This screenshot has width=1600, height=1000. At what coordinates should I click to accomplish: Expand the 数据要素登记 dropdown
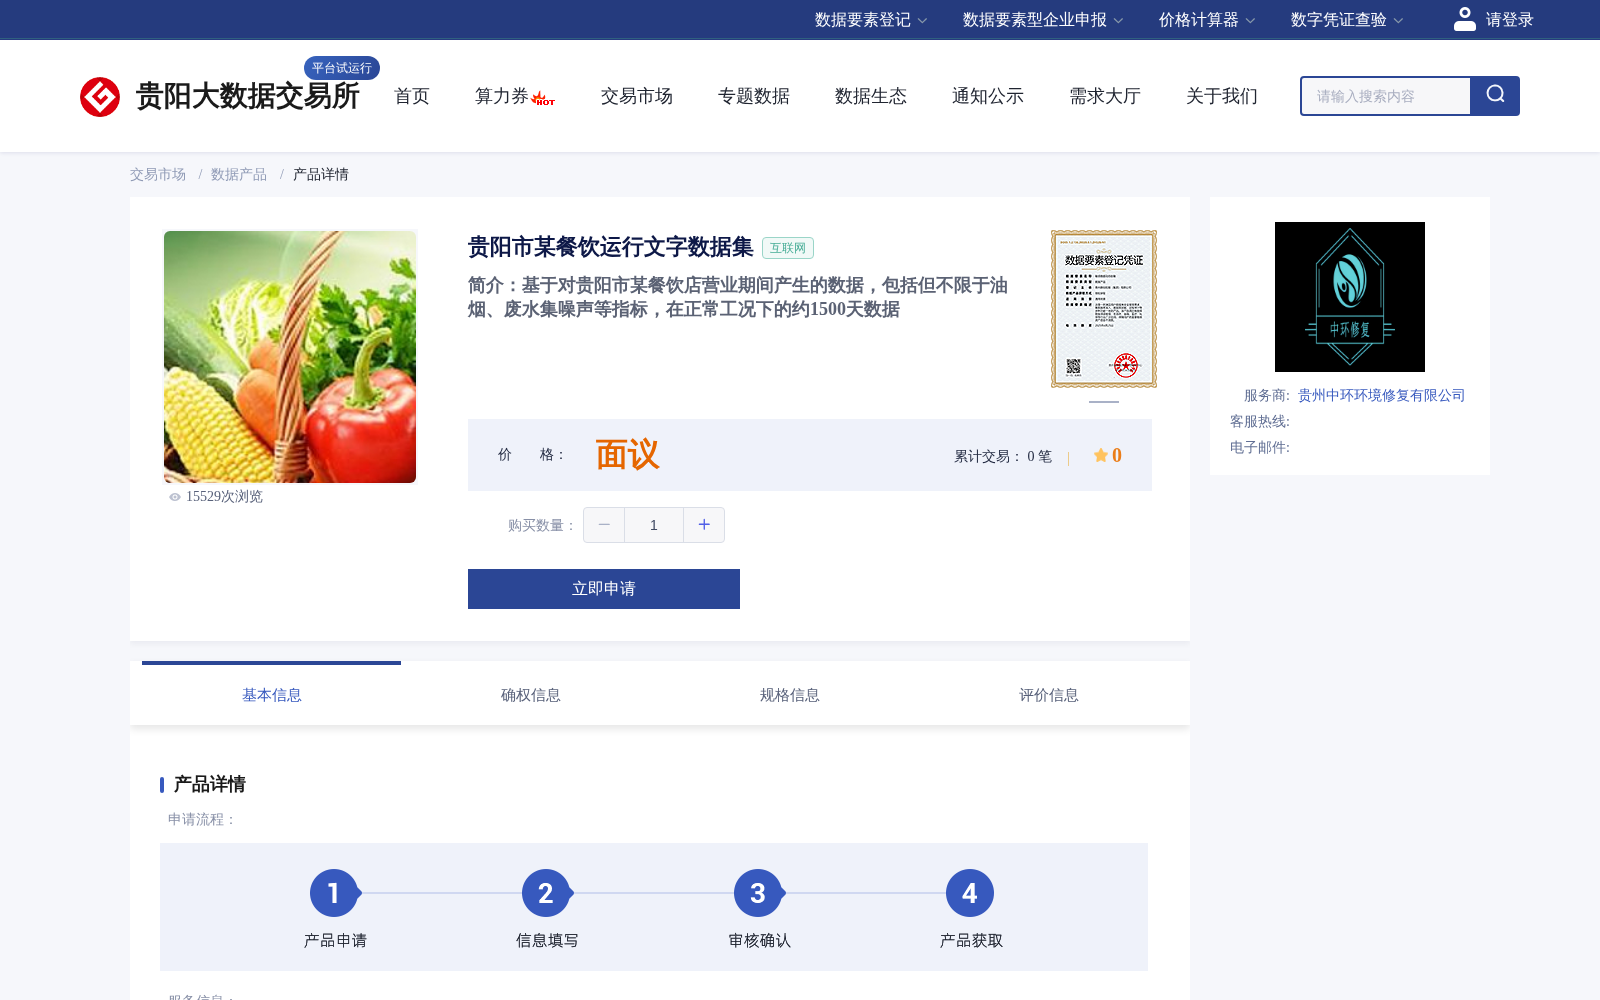tap(871, 20)
